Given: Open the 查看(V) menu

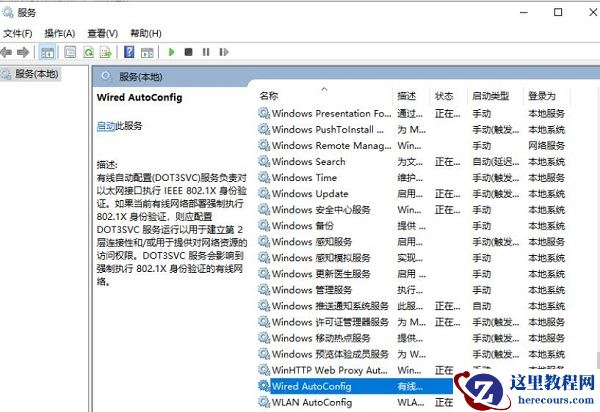Looking at the screenshot, I should 103,34.
